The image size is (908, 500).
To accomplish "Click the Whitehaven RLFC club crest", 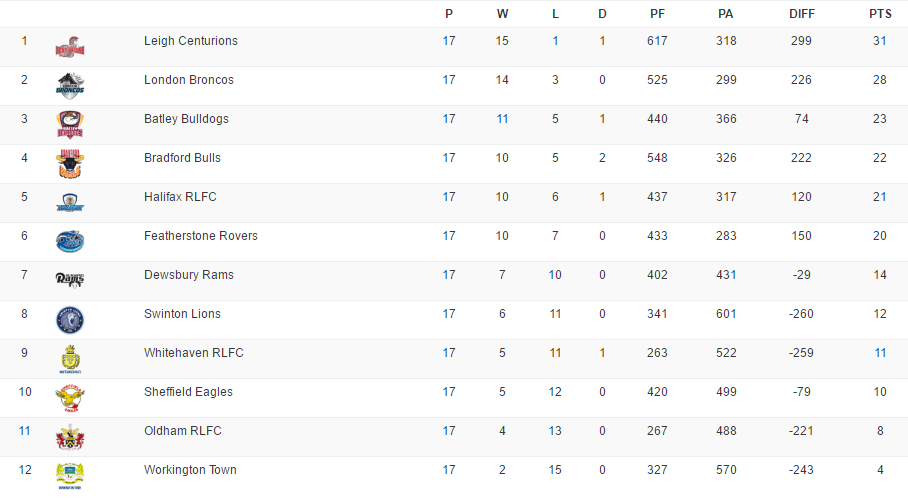I will 70,358.
